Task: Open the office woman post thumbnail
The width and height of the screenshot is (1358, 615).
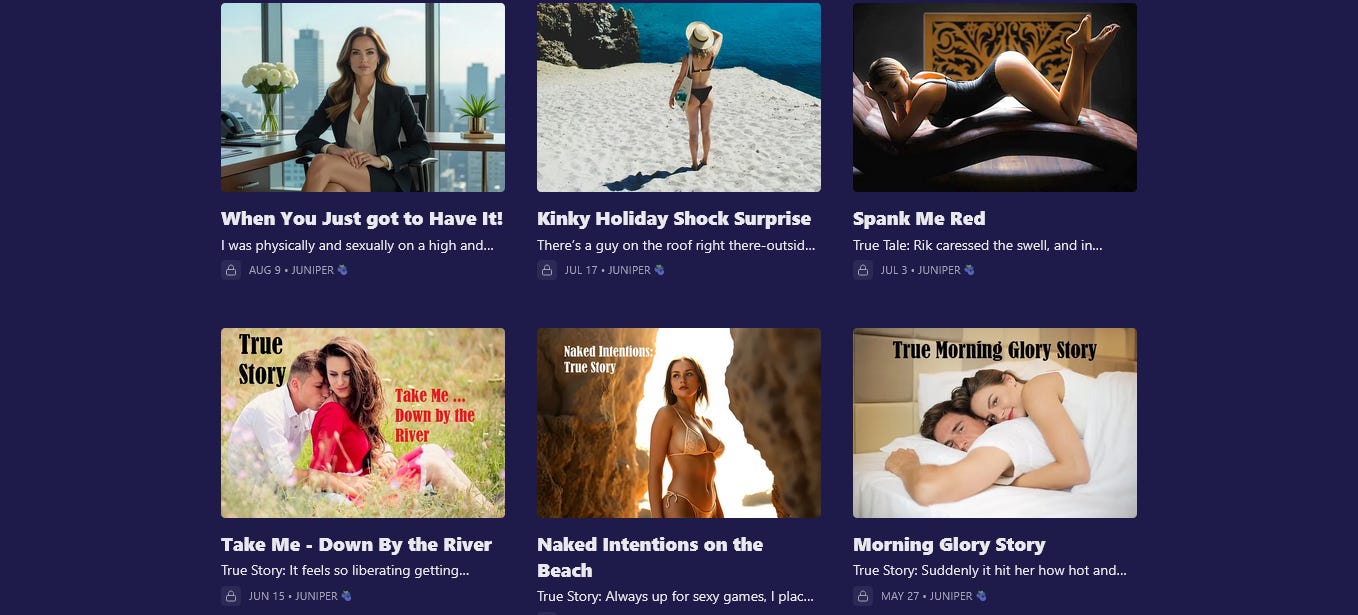Action: click(363, 97)
